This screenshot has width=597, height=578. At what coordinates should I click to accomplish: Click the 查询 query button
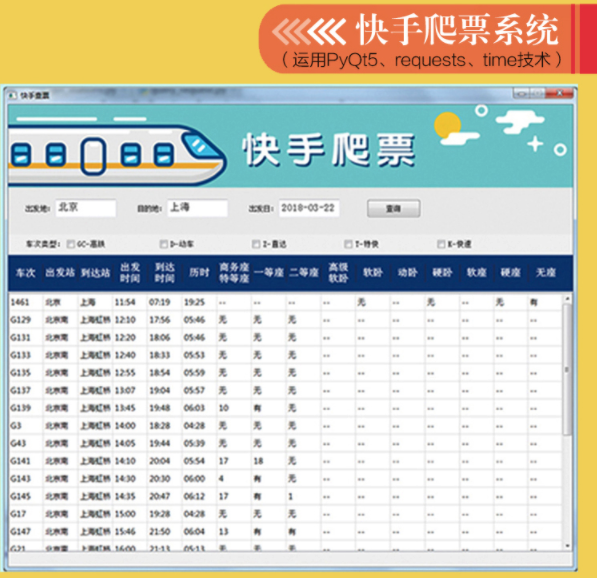point(394,209)
